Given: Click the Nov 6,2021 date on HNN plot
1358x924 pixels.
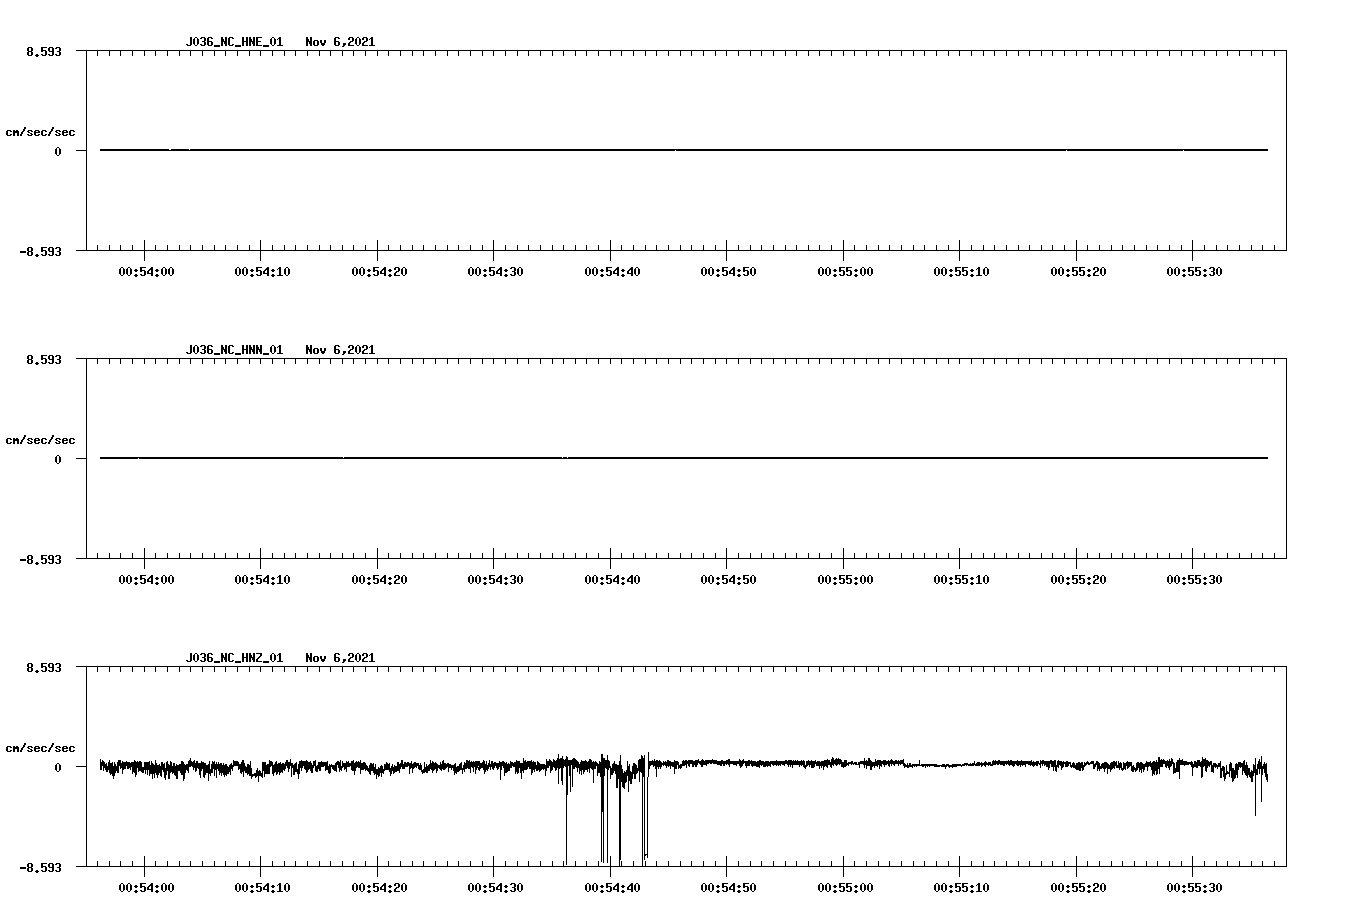Looking at the screenshot, I should coord(340,350).
